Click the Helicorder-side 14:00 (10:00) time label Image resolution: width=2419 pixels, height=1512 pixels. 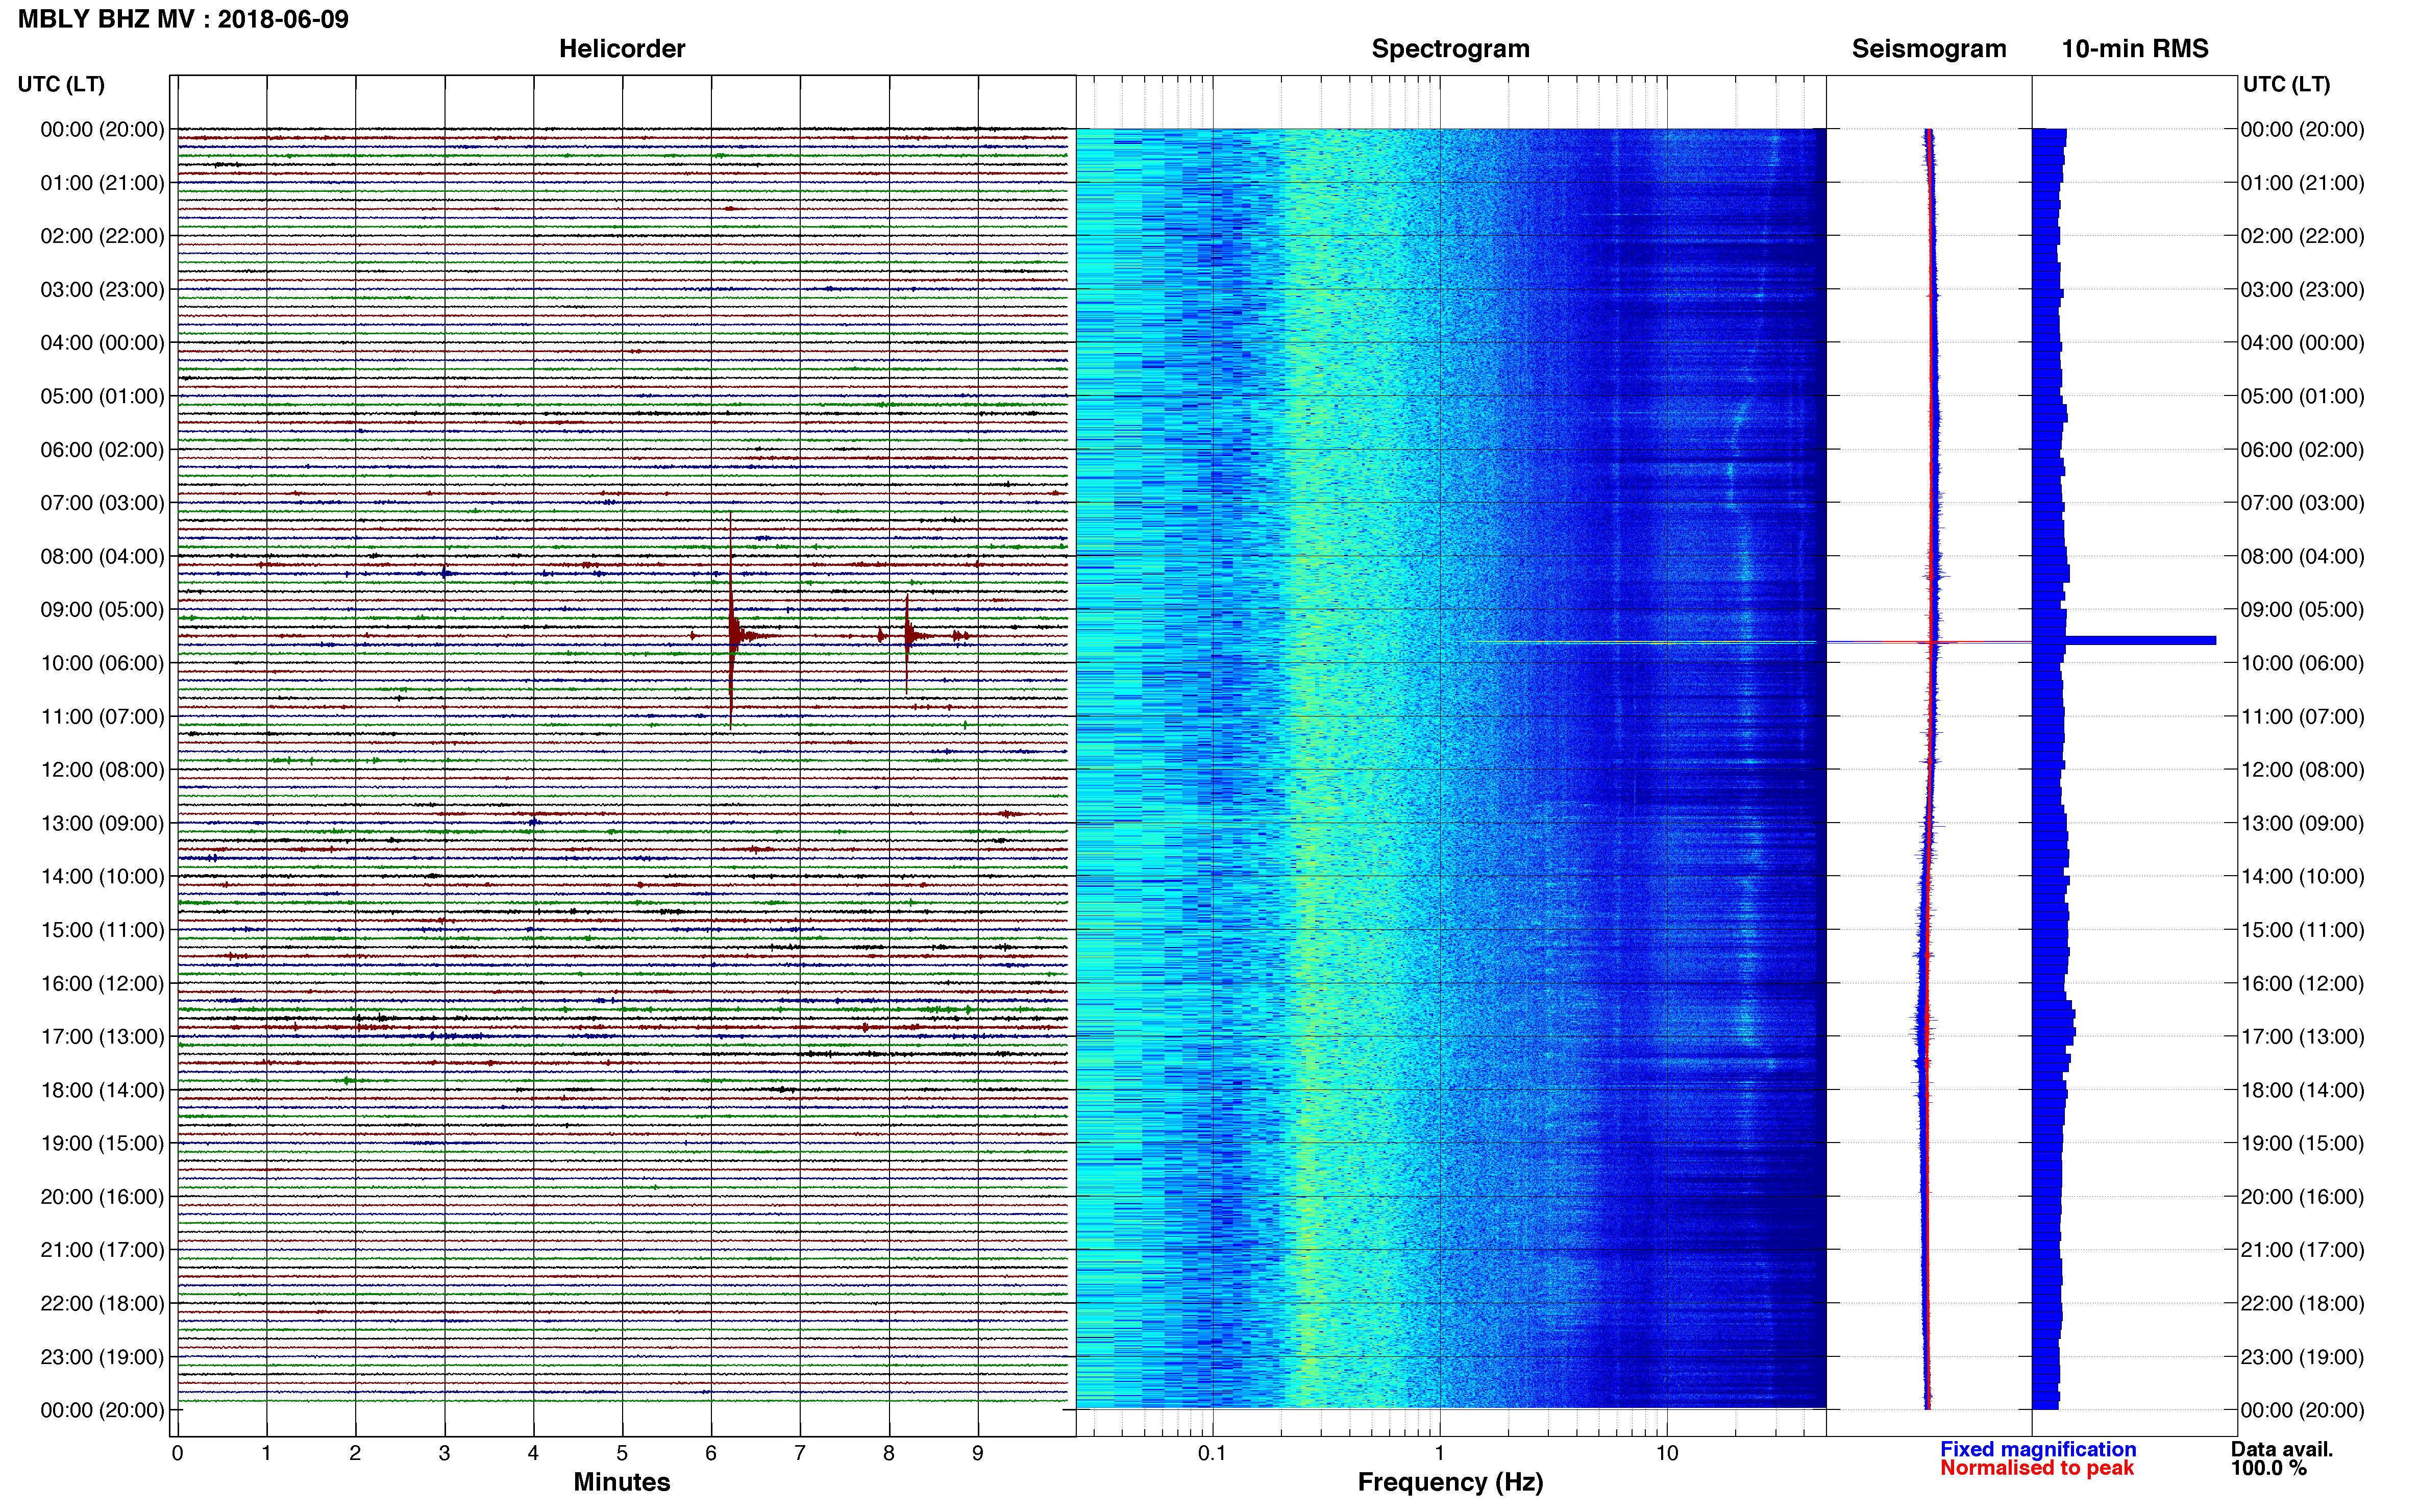[102, 877]
